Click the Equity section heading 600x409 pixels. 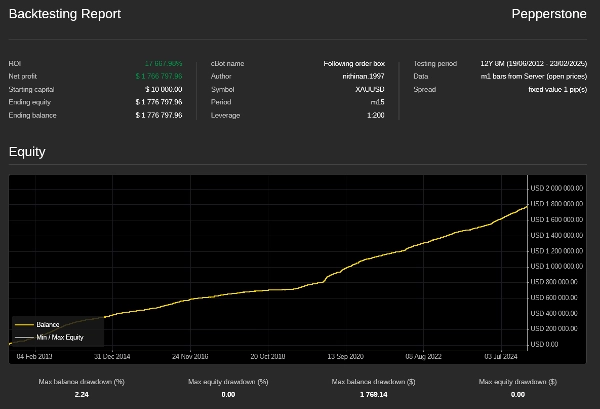click(x=27, y=152)
